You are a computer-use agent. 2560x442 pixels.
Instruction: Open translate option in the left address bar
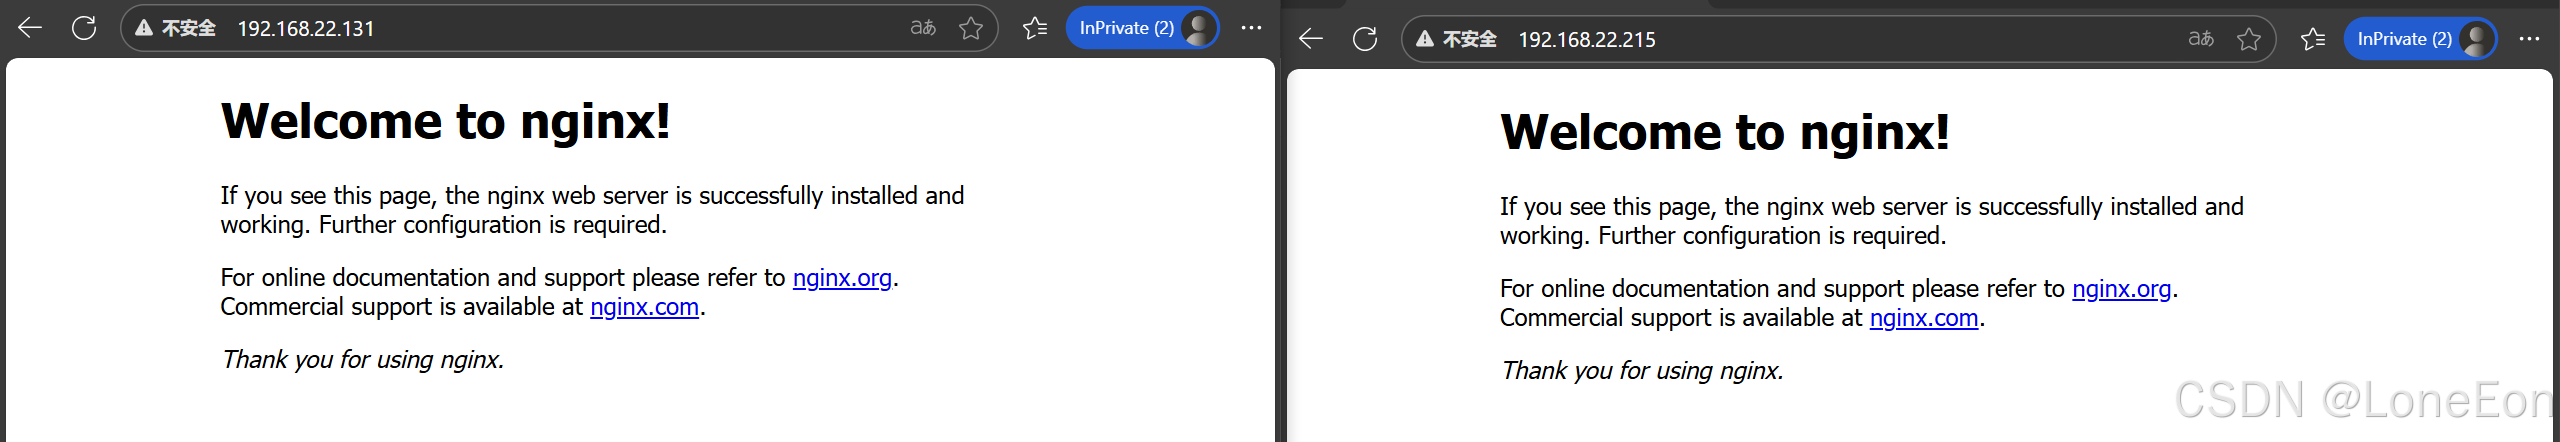pos(923,28)
